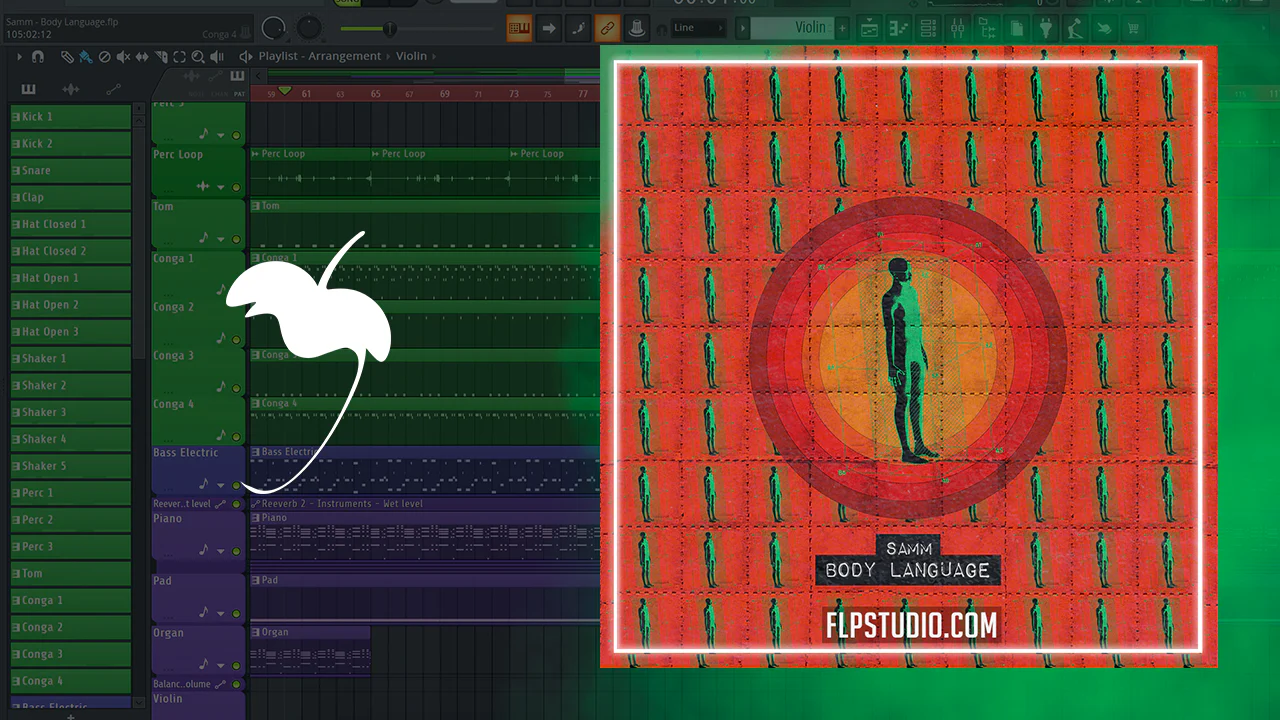Select the Playback speaker tool

point(217,57)
